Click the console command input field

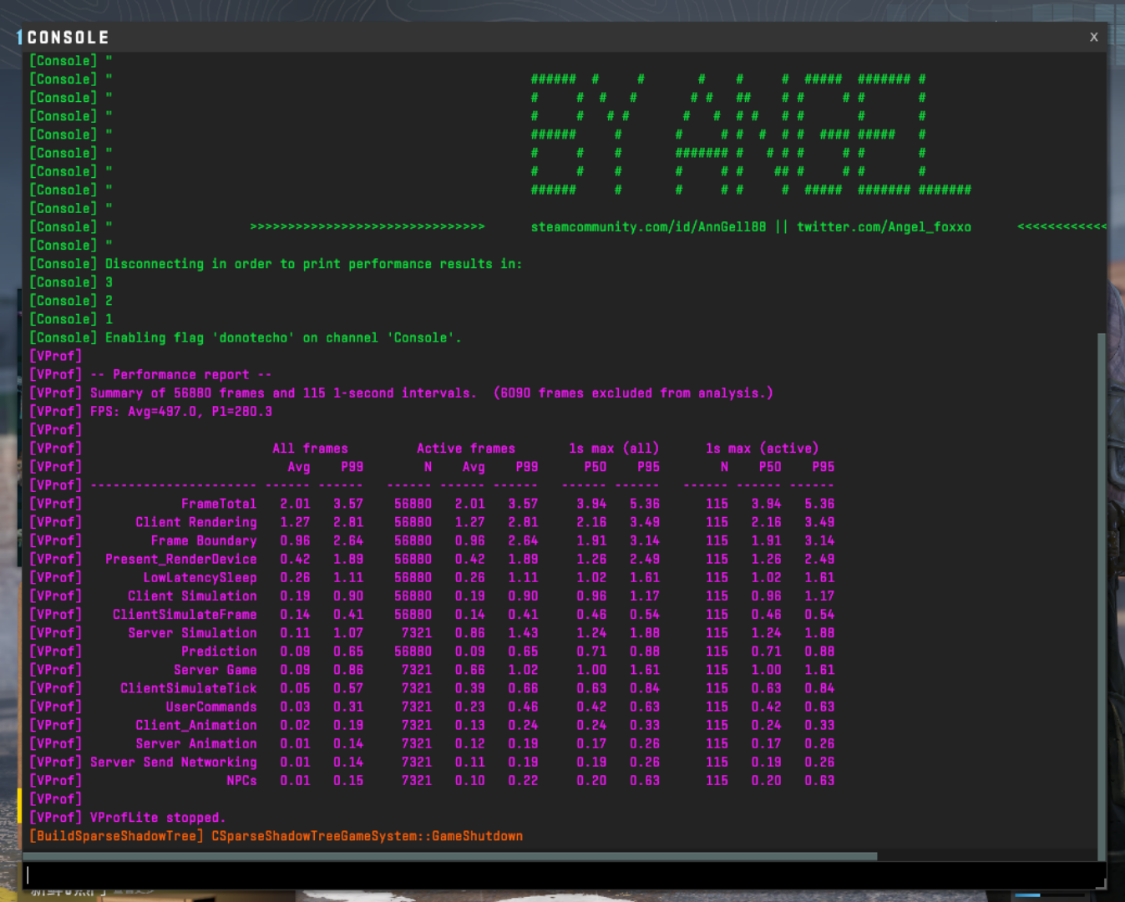[x=564, y=875]
